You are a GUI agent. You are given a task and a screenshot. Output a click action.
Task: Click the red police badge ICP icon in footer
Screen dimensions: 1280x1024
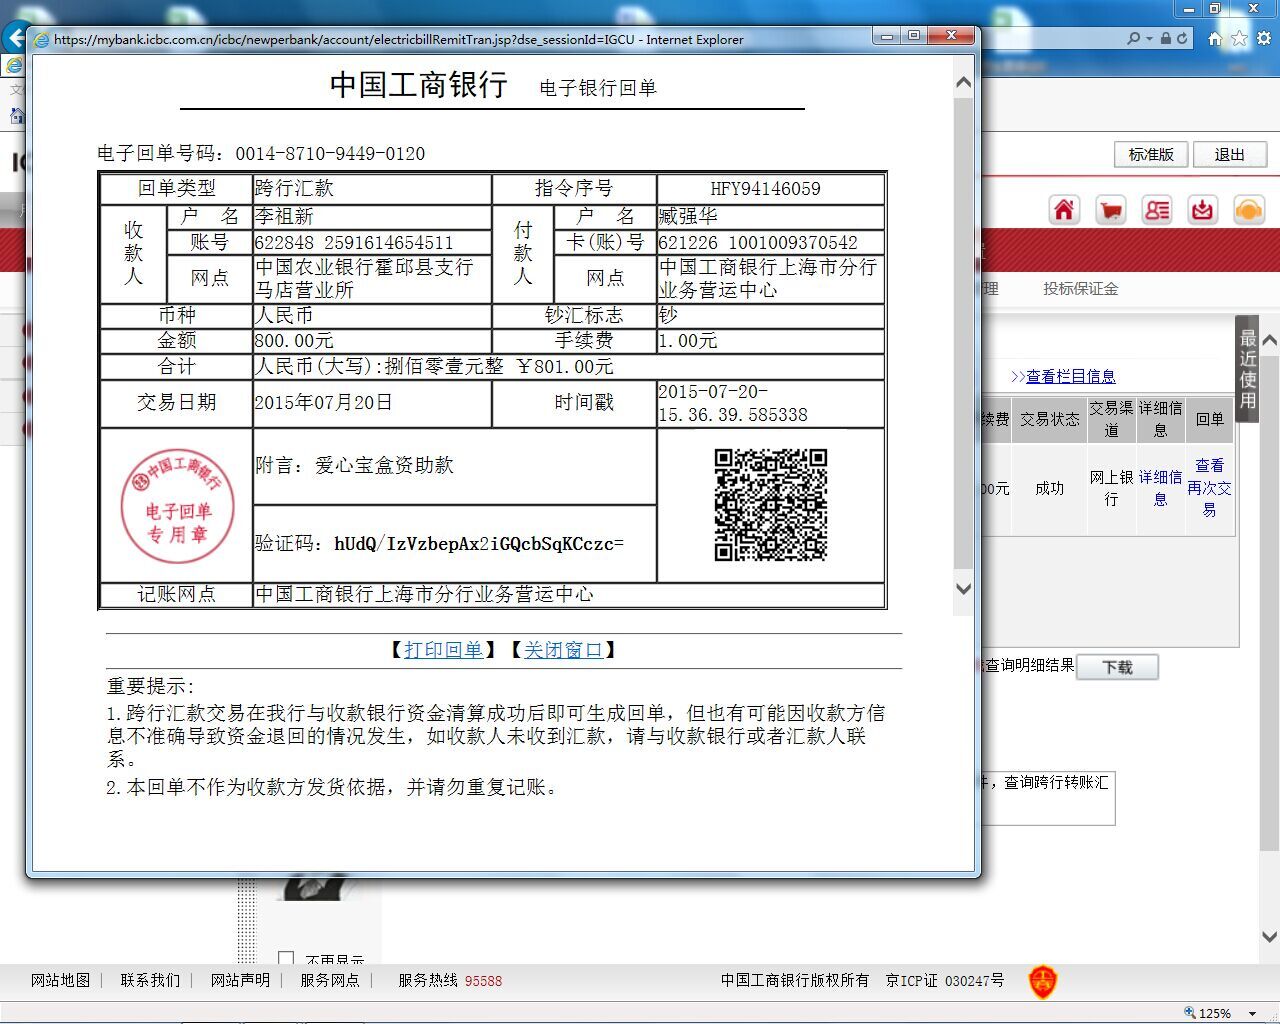click(1043, 982)
